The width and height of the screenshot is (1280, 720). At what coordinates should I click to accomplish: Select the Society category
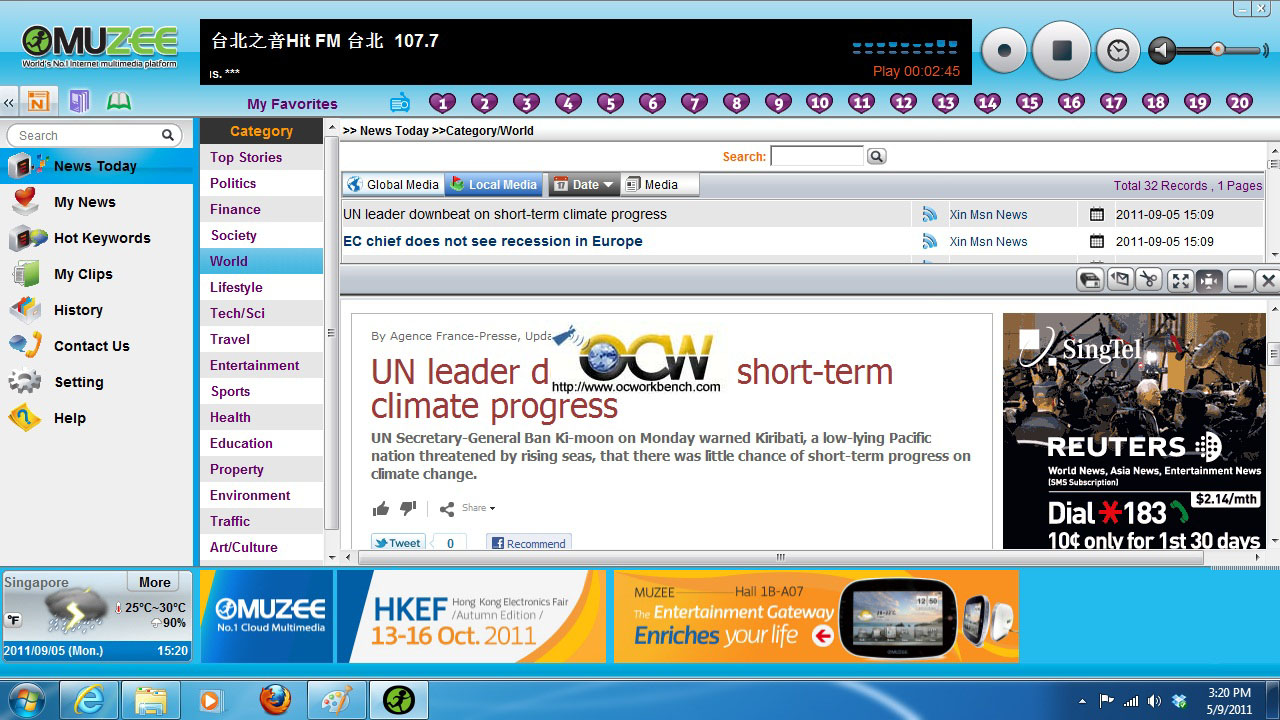261,235
